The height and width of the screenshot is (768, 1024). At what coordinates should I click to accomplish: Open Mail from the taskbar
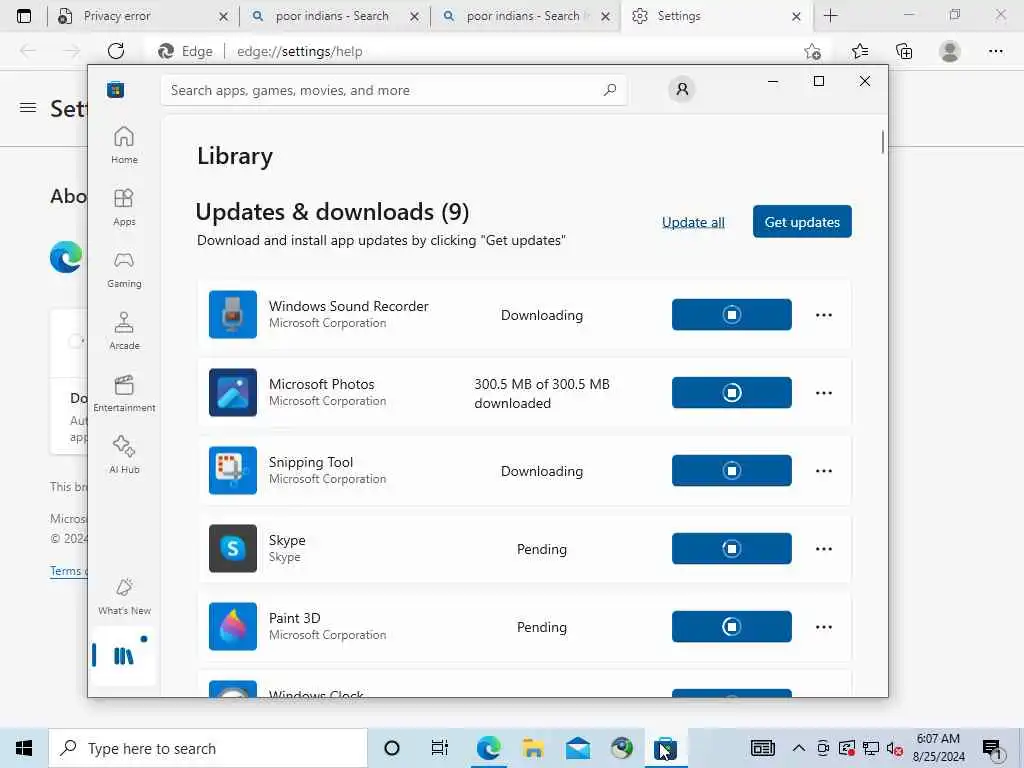click(577, 748)
